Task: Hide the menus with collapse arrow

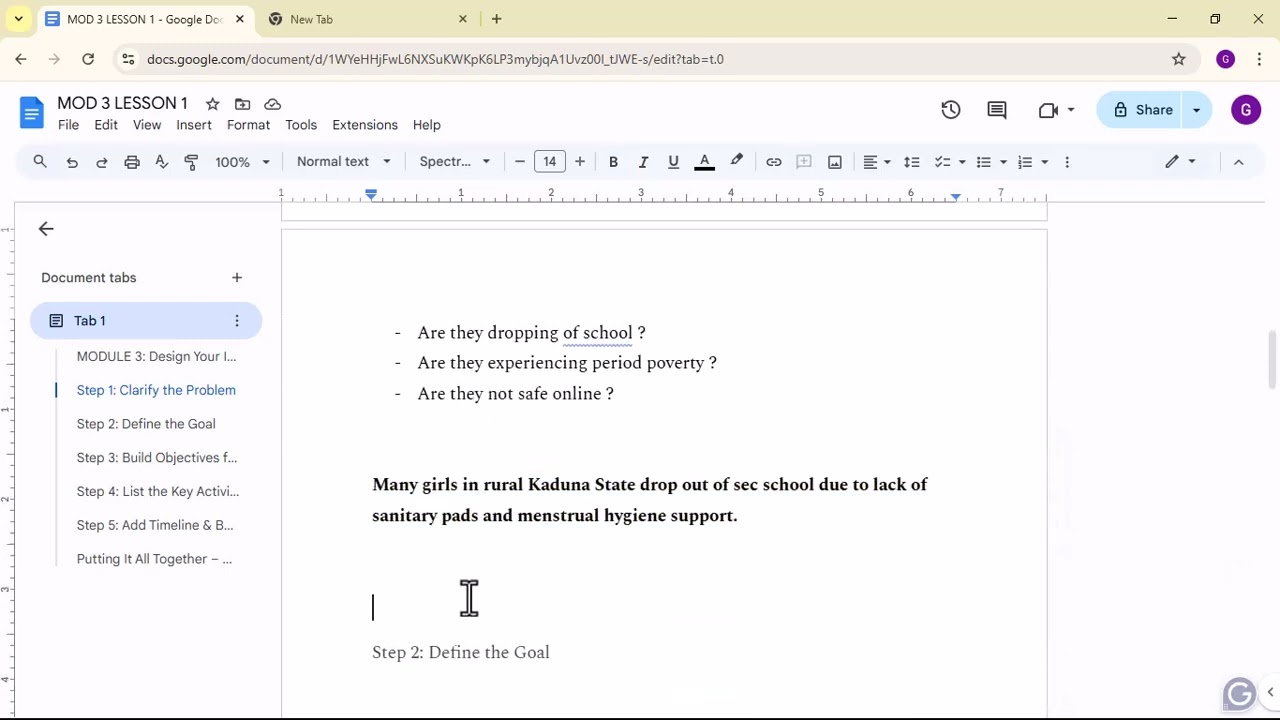Action: coord(1238,162)
